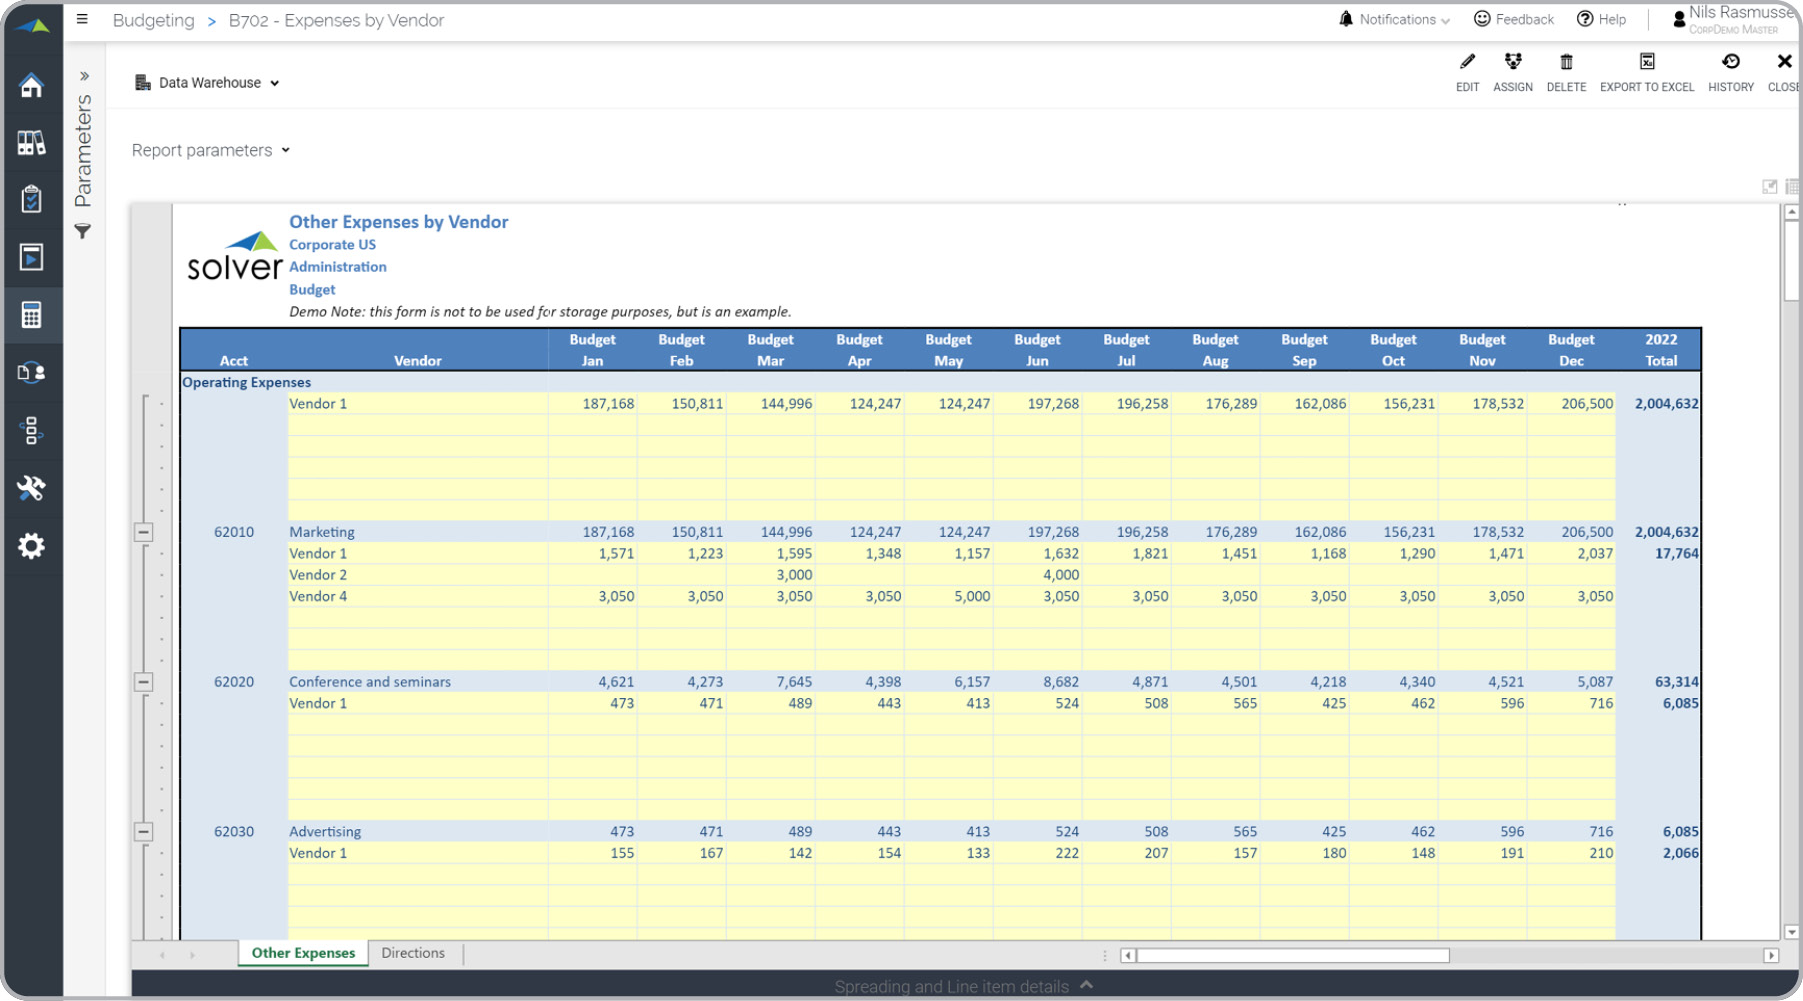Open the hamburger navigation menu

(x=82, y=19)
